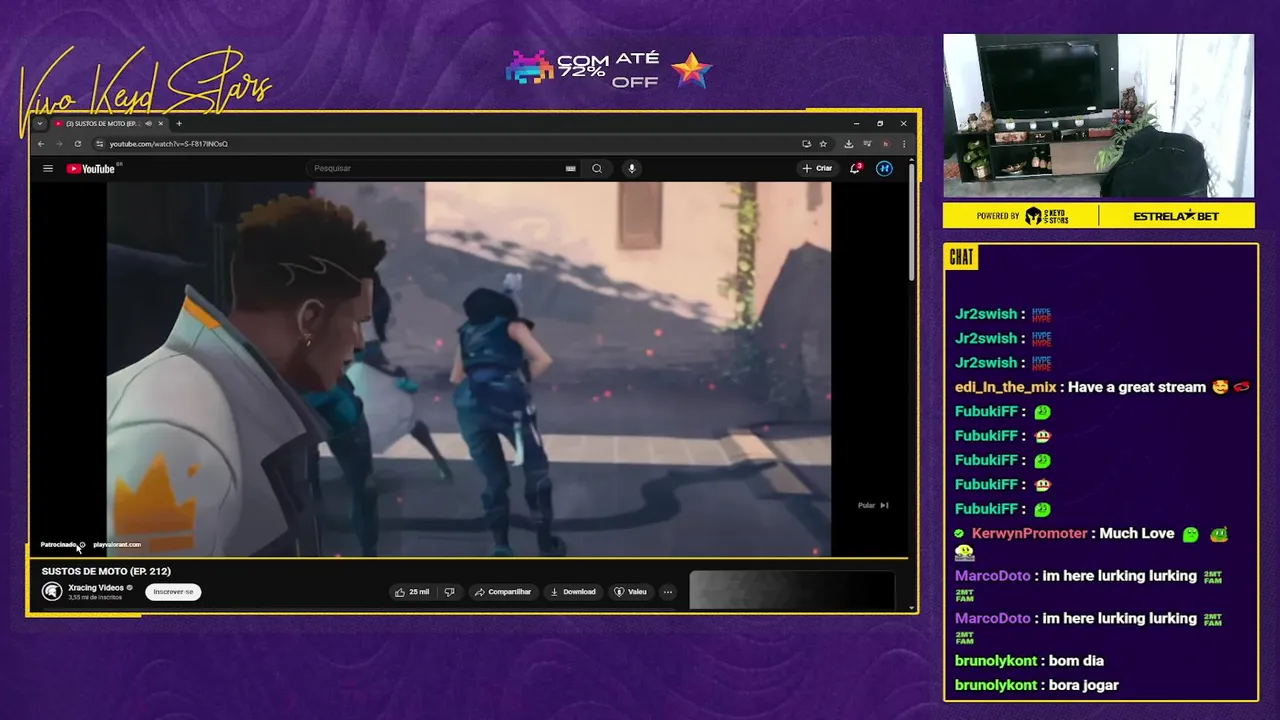Click the ESTRELA BET sponsor banner
The width and height of the screenshot is (1280, 720).
1176,216
